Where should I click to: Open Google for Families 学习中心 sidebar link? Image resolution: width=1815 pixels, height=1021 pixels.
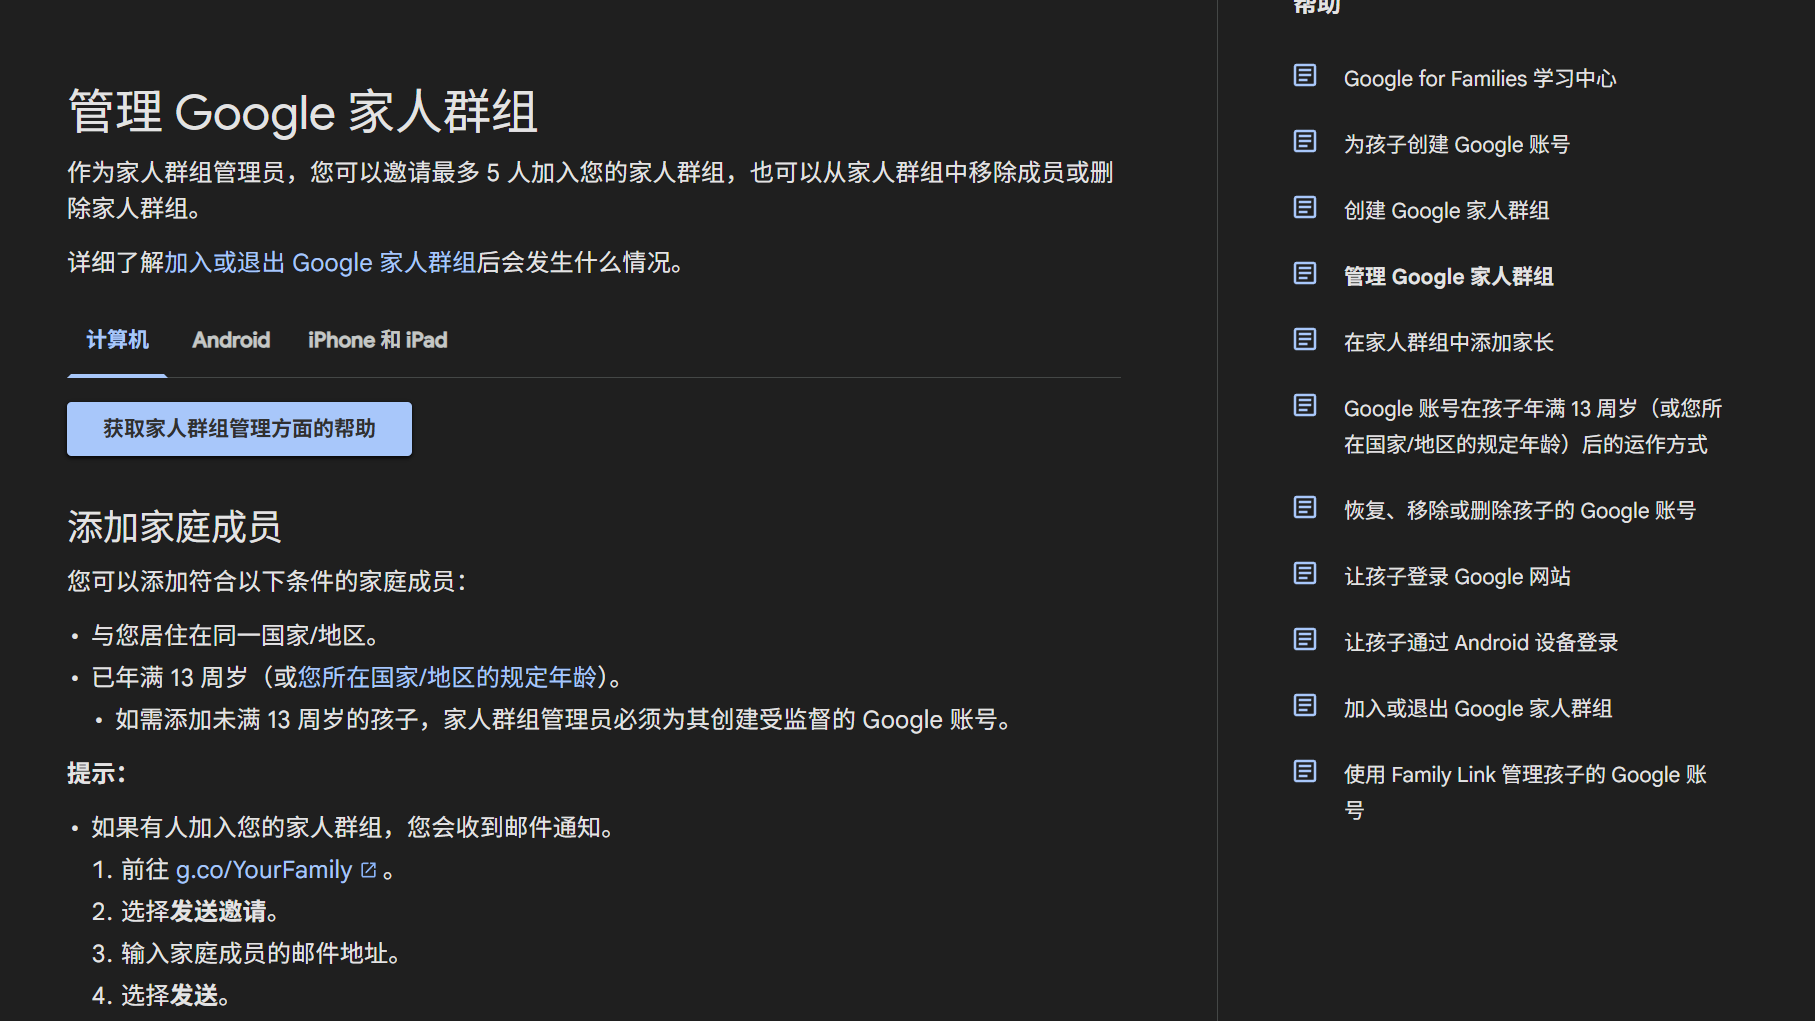tap(1479, 79)
